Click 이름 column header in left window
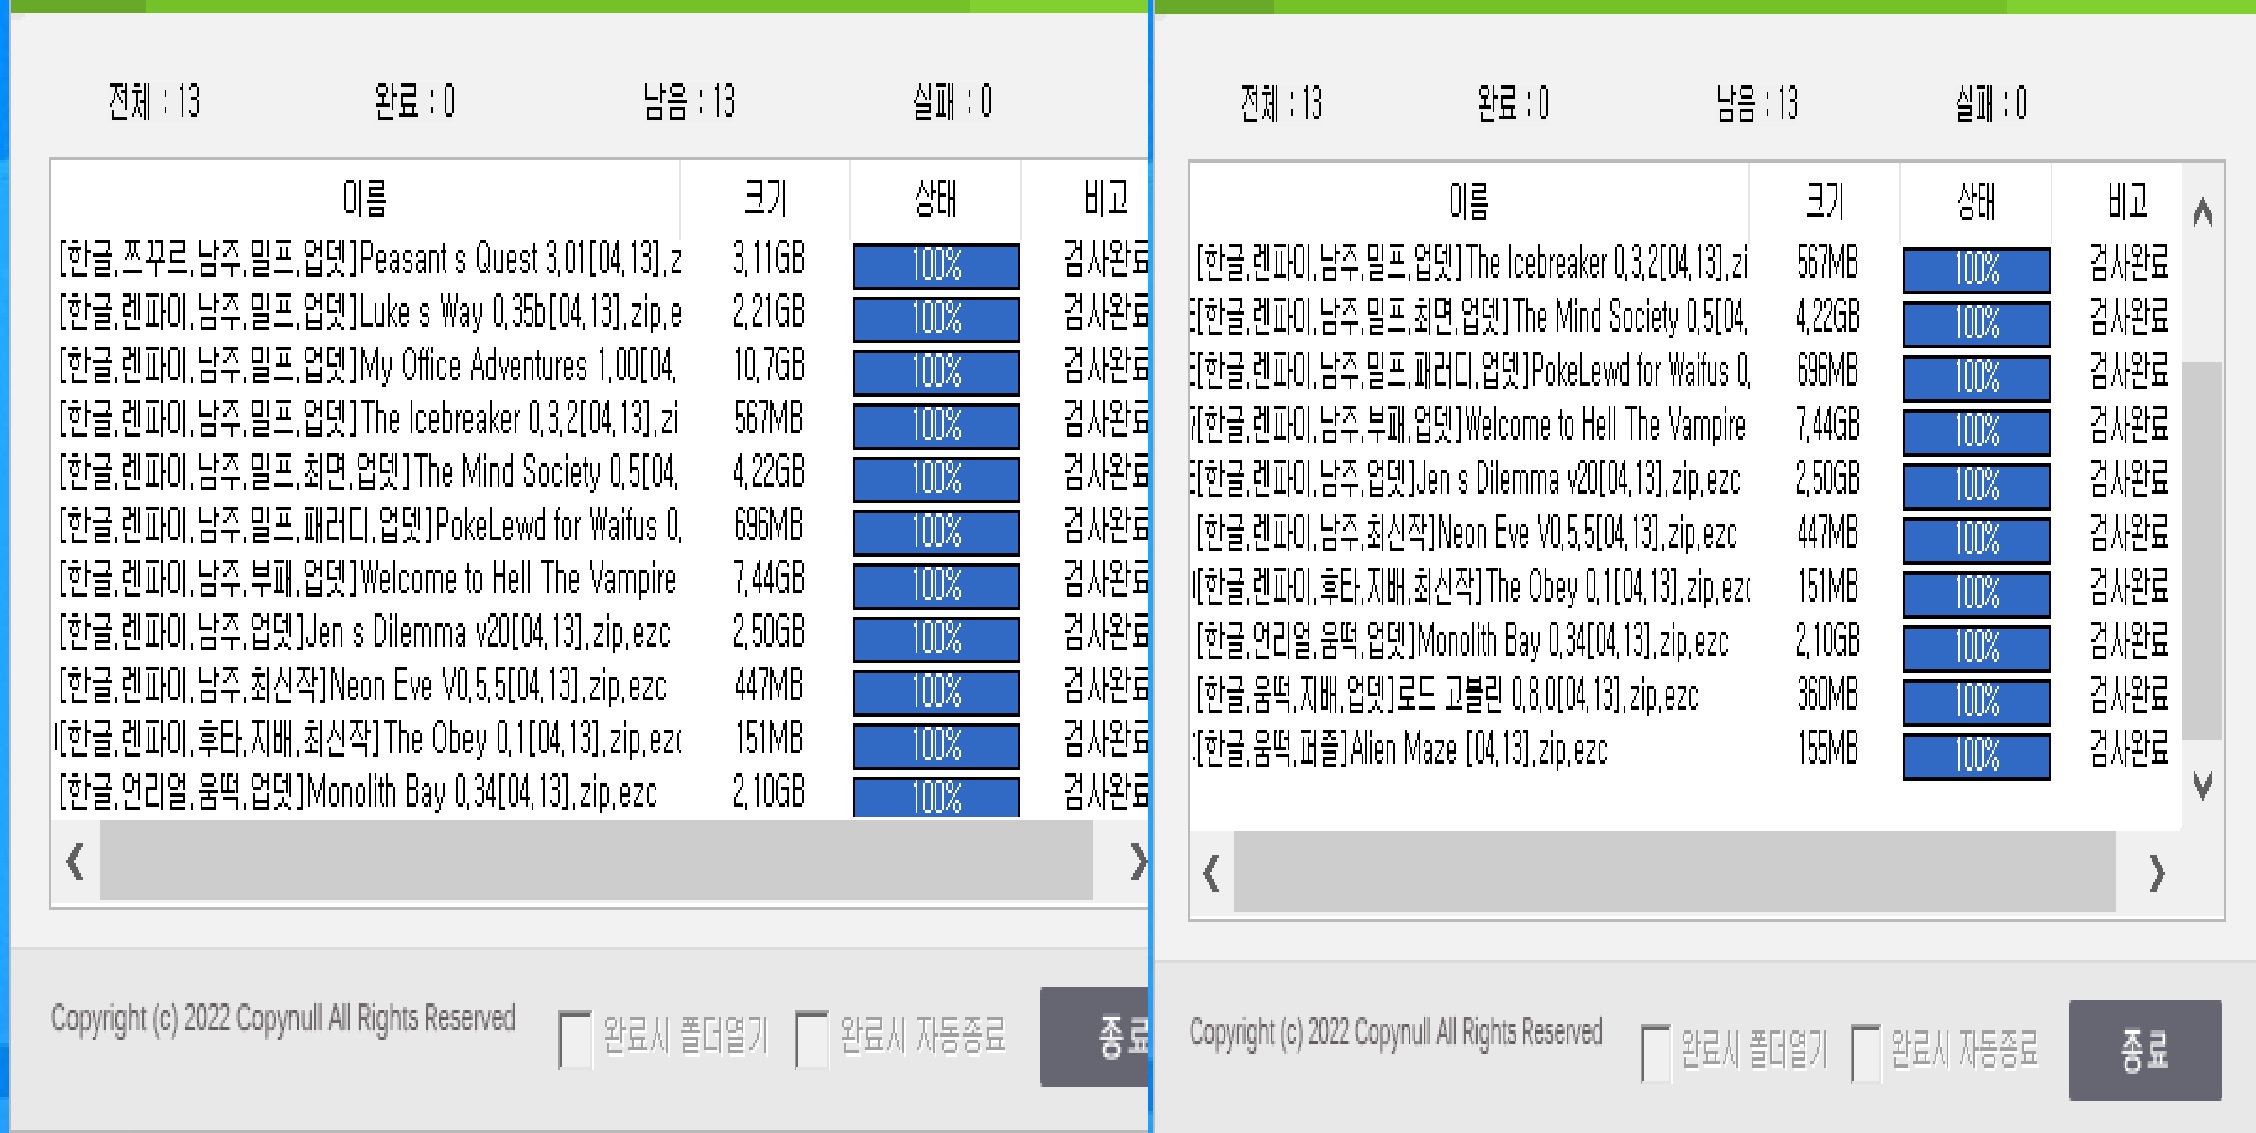 pyautogui.click(x=365, y=198)
